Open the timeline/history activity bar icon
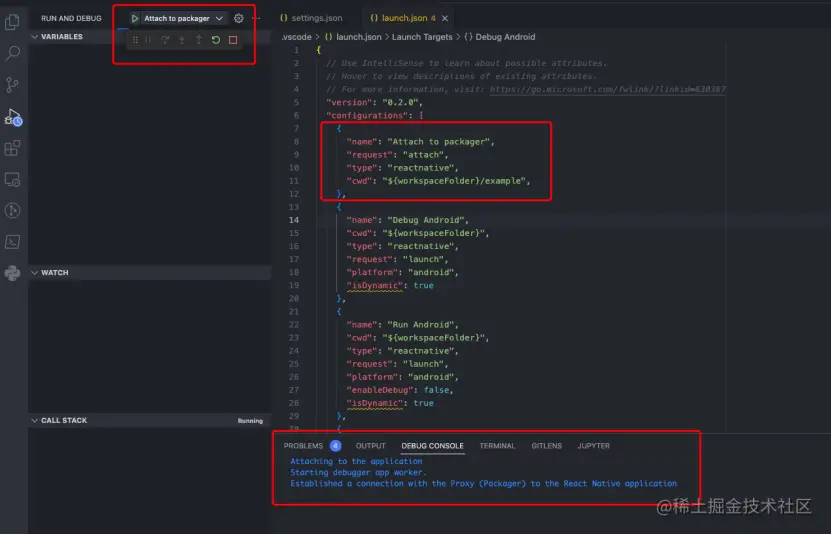Screen dimensions: 831x535 point(12,211)
